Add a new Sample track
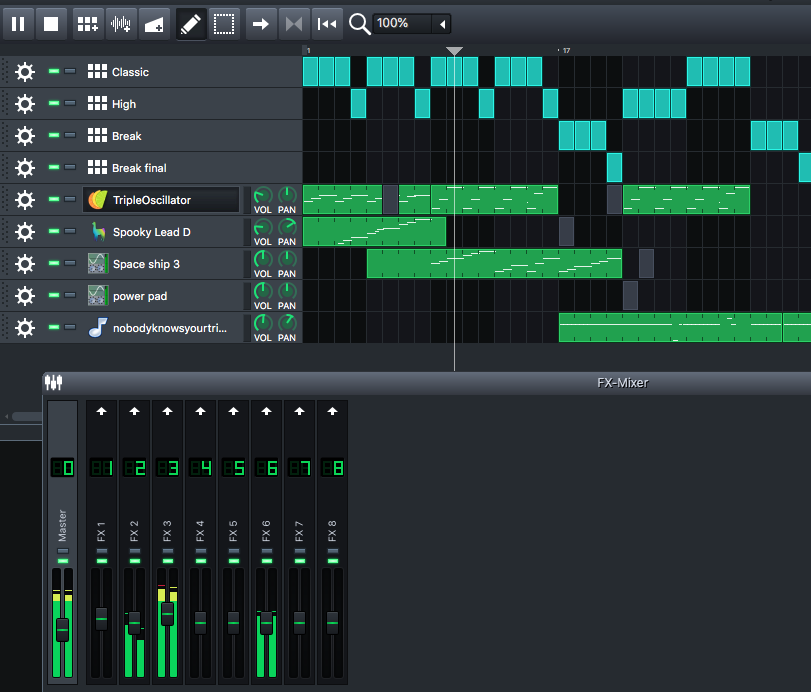The height and width of the screenshot is (692, 811). coord(120,23)
